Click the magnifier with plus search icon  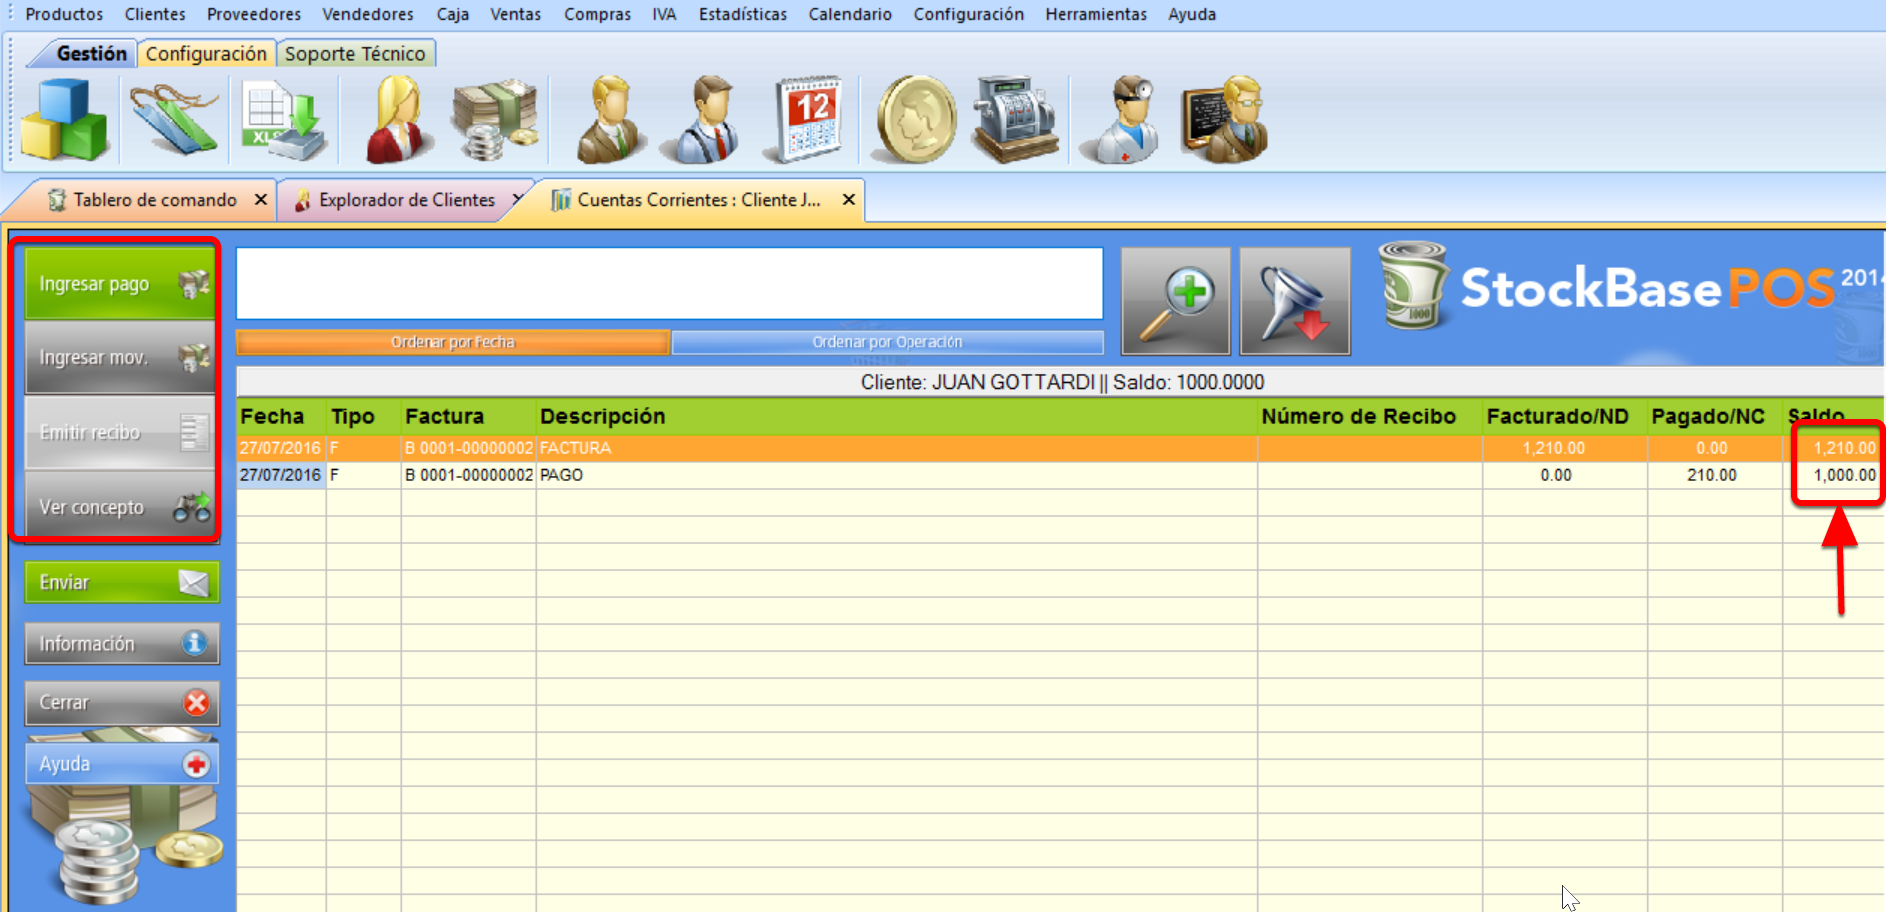1176,301
